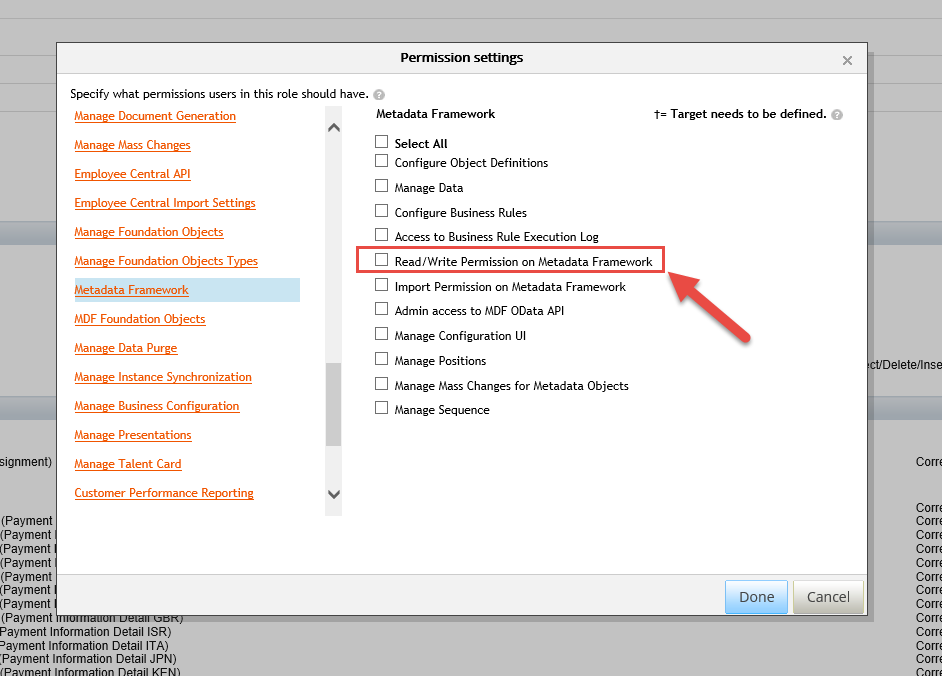Select the Employee Central API category
Viewport: 942px width, 676px height.
pyautogui.click(x=132, y=174)
